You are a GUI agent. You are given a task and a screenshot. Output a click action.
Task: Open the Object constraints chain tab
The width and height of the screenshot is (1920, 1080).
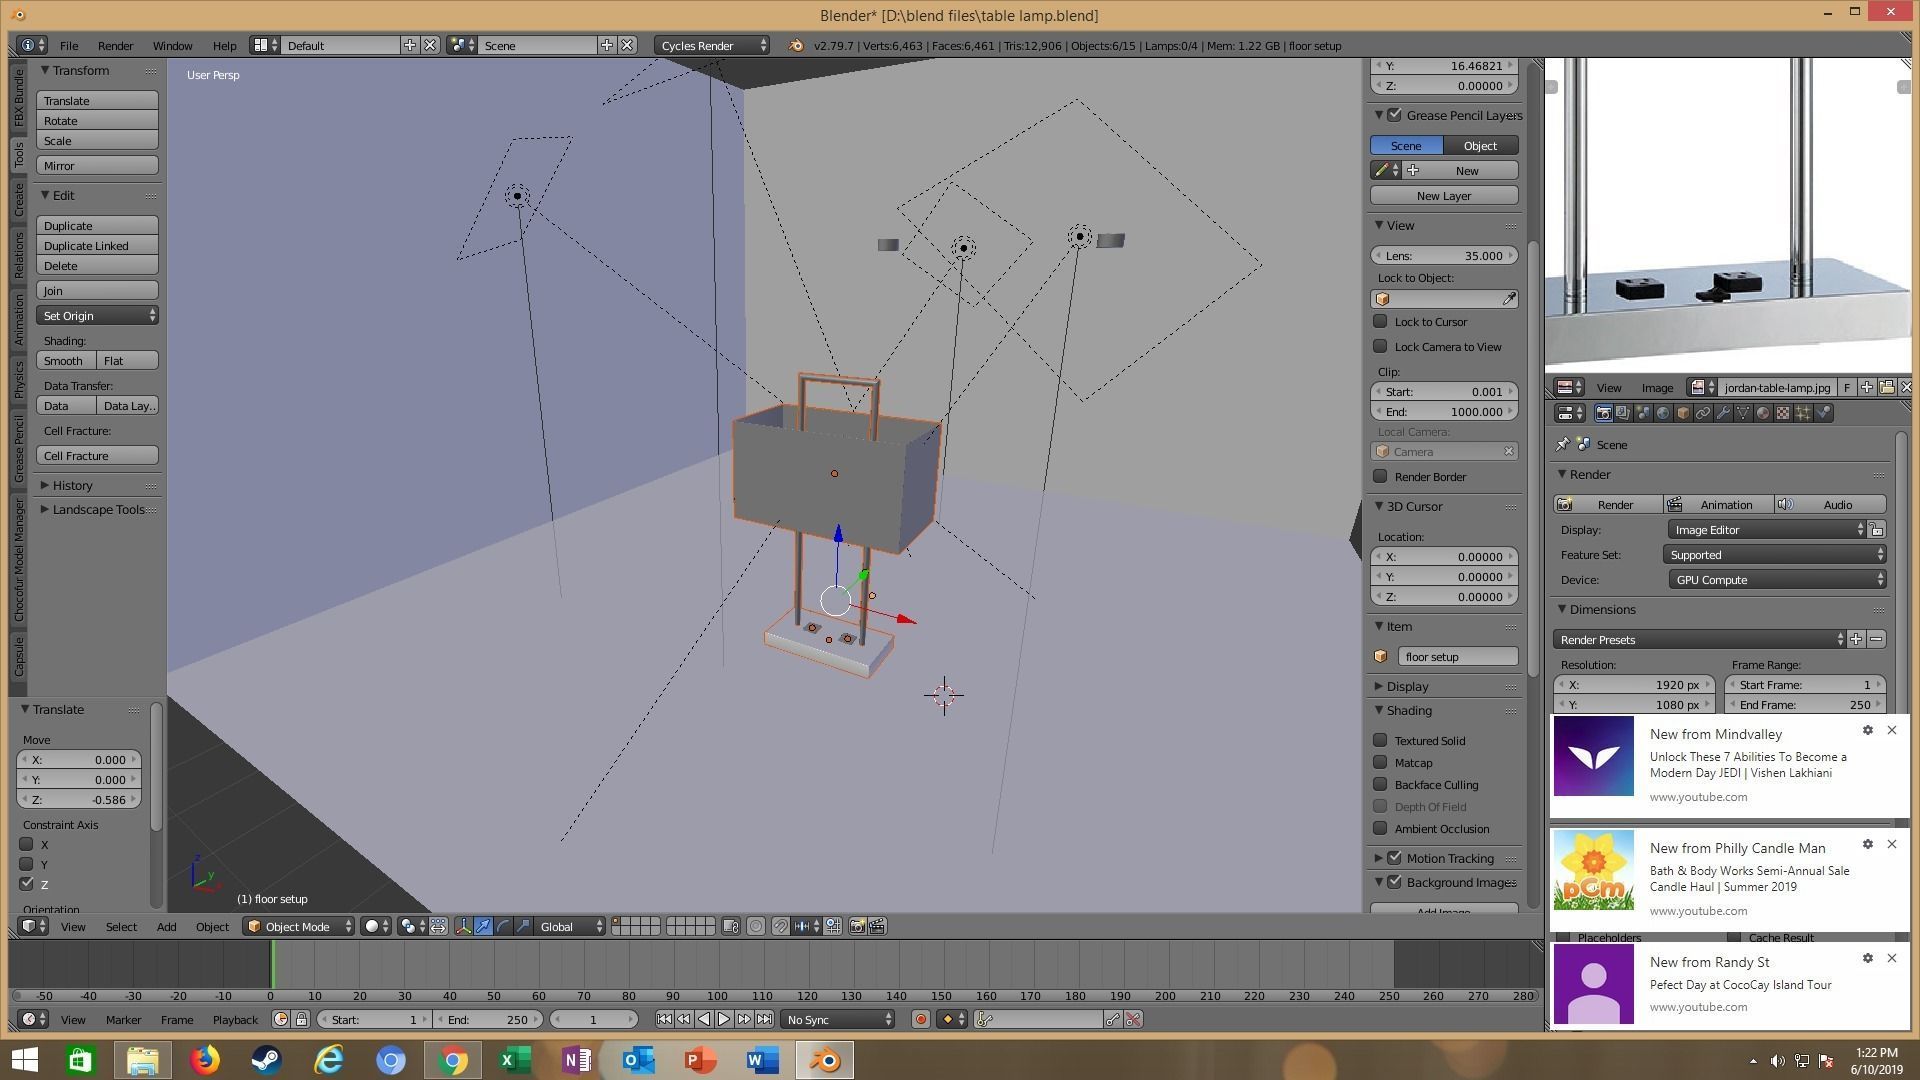1703,413
